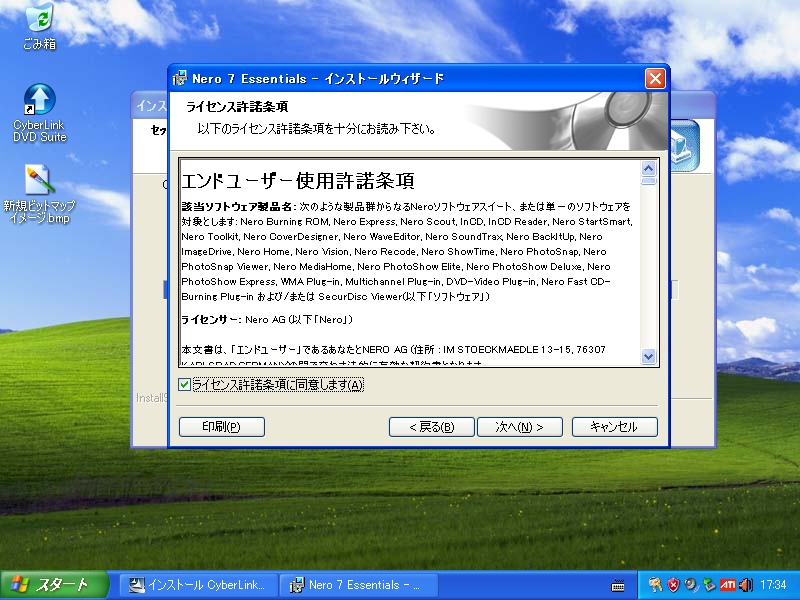Open the ATI tray icon

[728, 585]
